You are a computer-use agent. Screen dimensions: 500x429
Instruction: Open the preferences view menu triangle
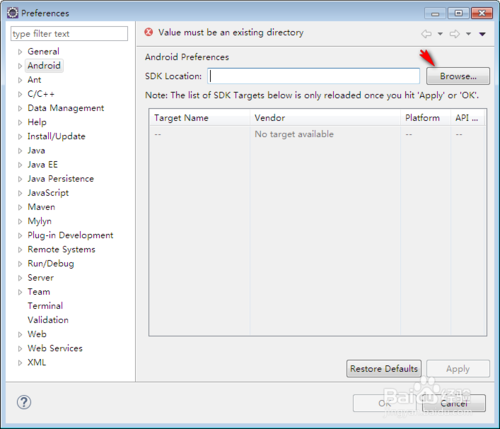coord(482,34)
